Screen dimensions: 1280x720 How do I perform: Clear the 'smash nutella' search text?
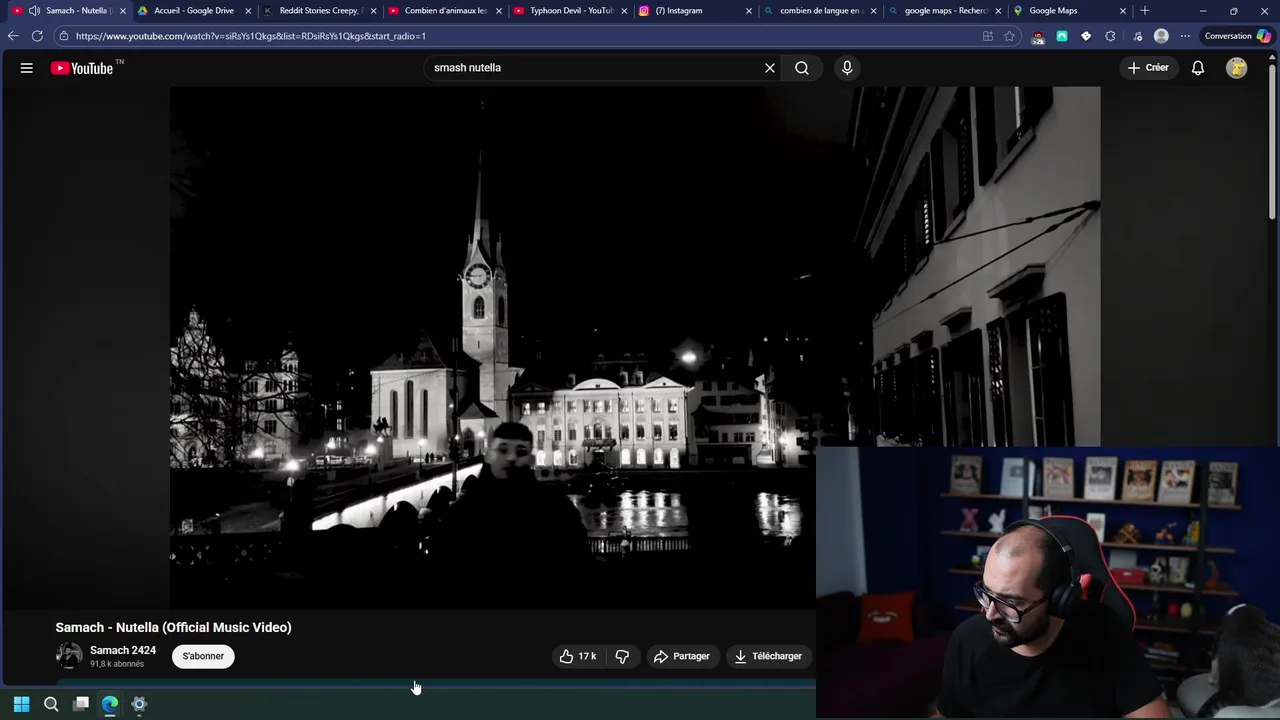pyautogui.click(x=770, y=68)
